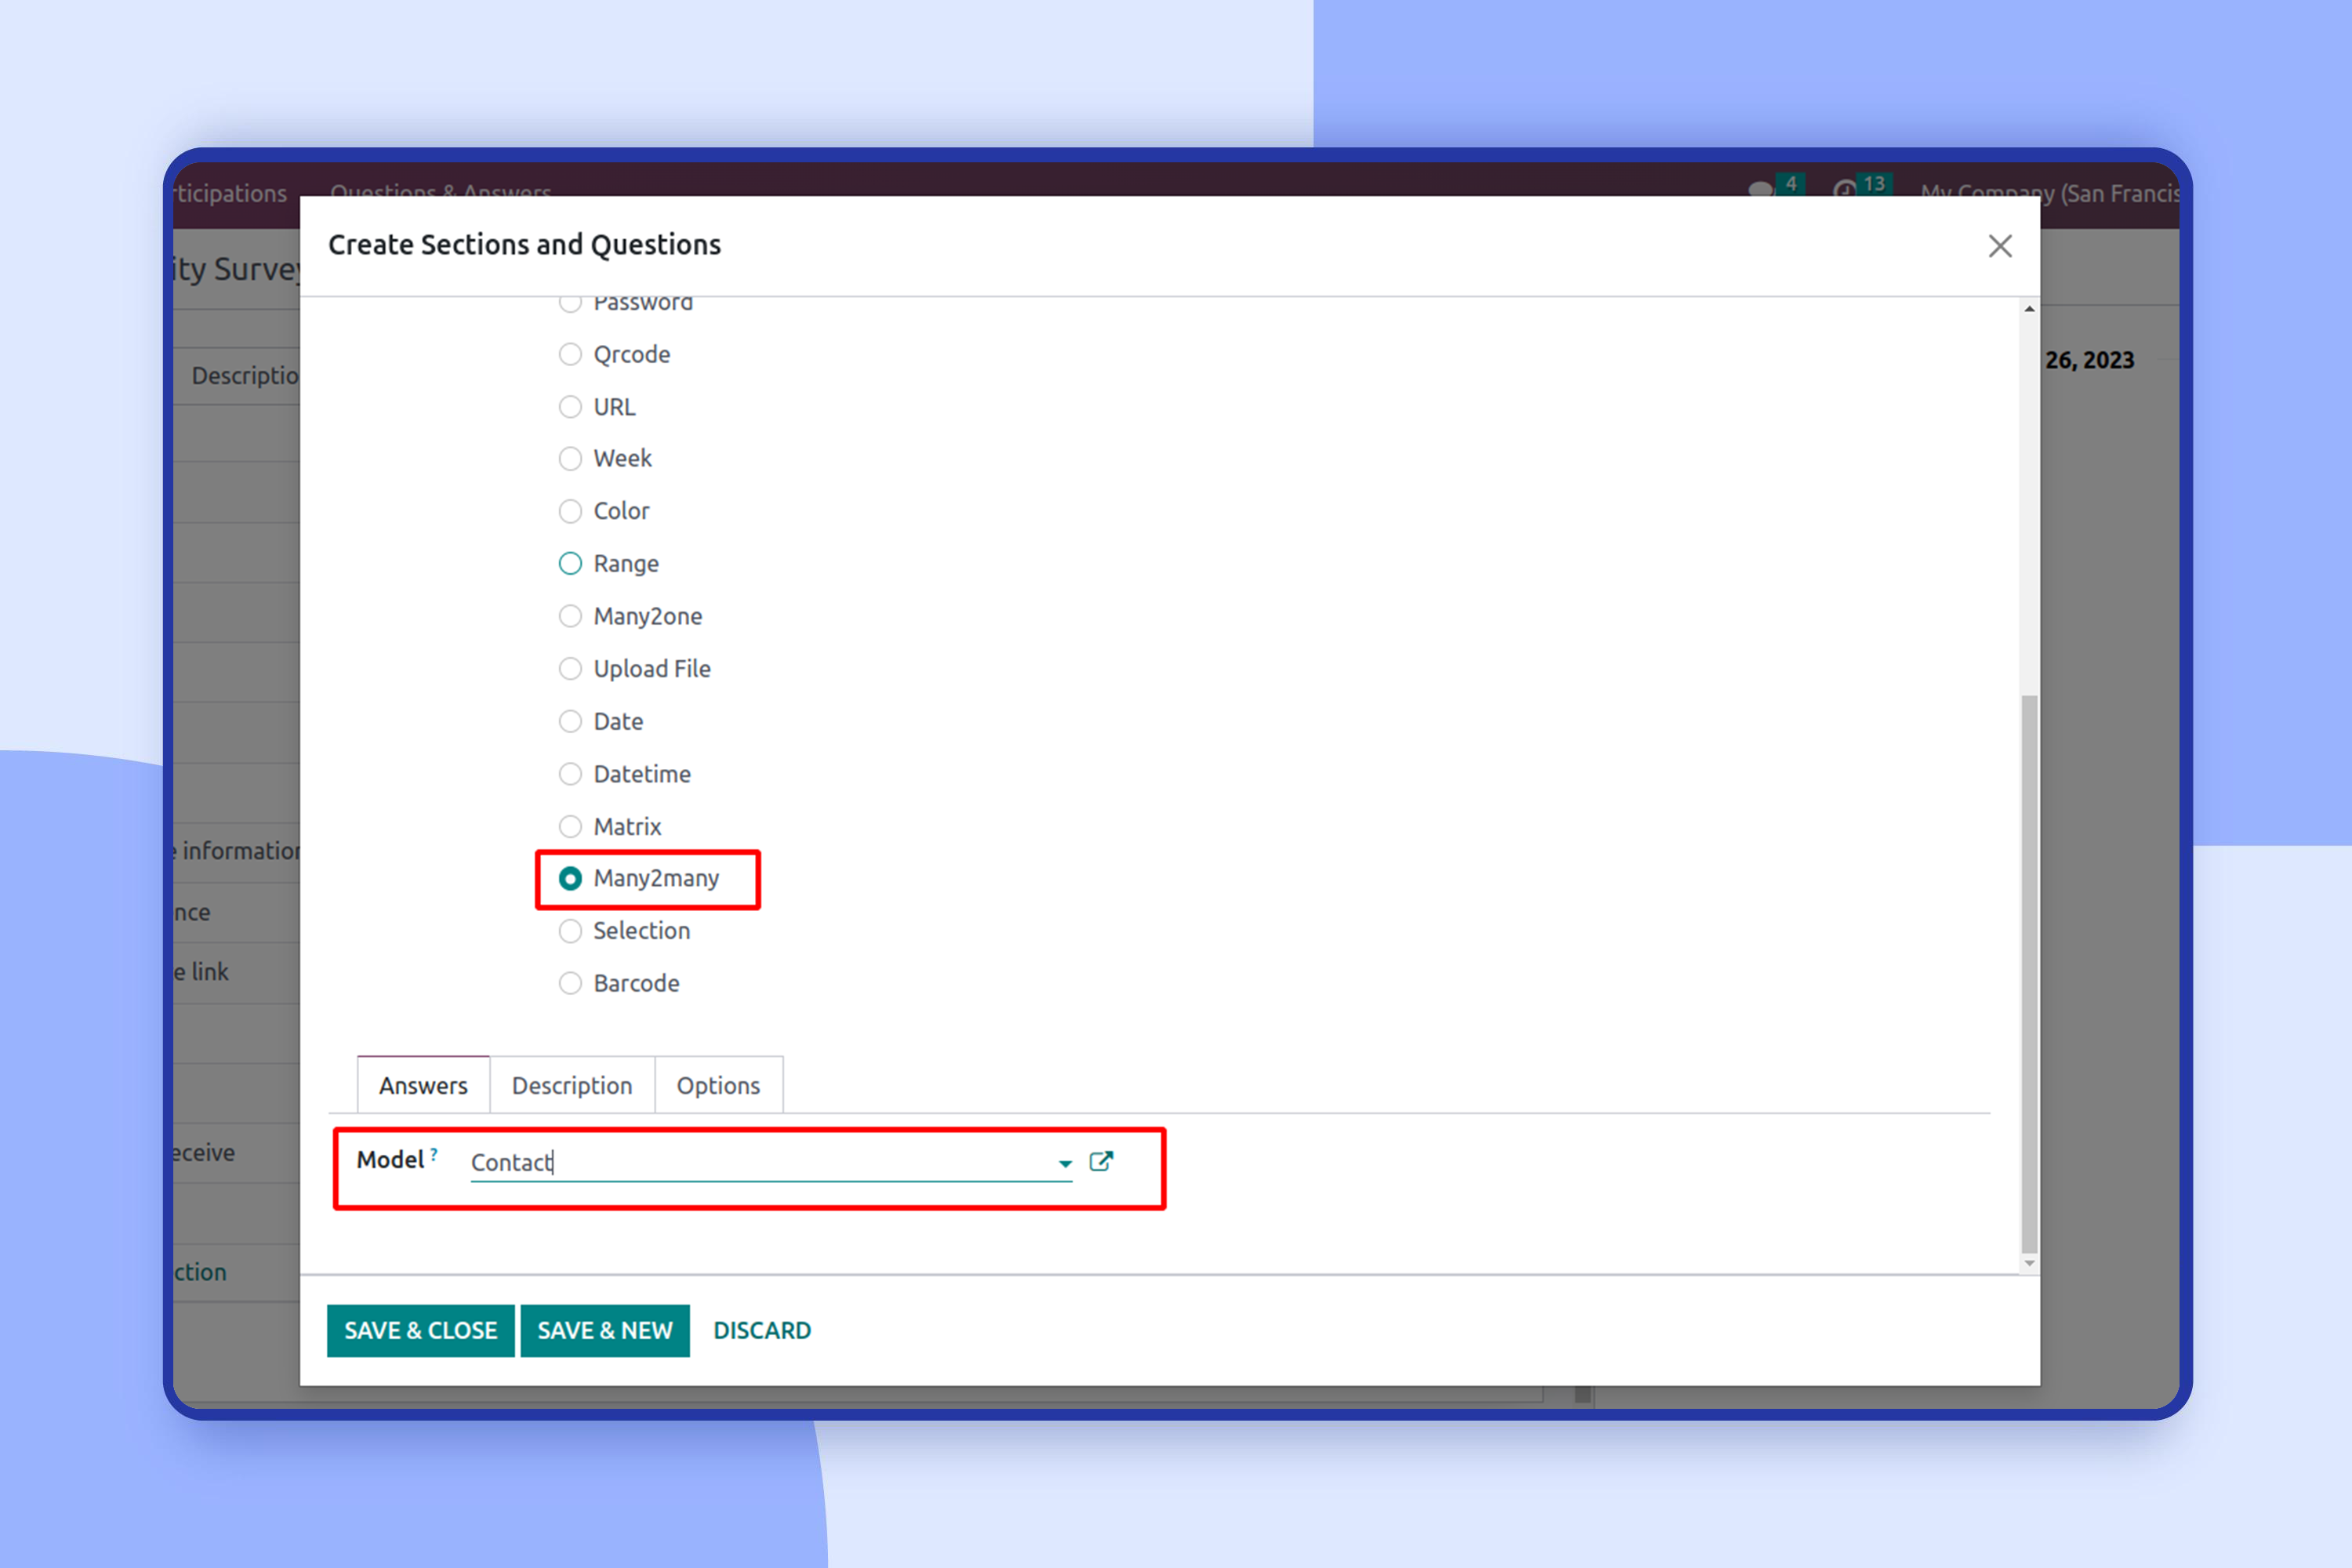The image size is (2352, 1568).
Task: Expand the Model dropdown arrow
Action: click(1065, 1163)
